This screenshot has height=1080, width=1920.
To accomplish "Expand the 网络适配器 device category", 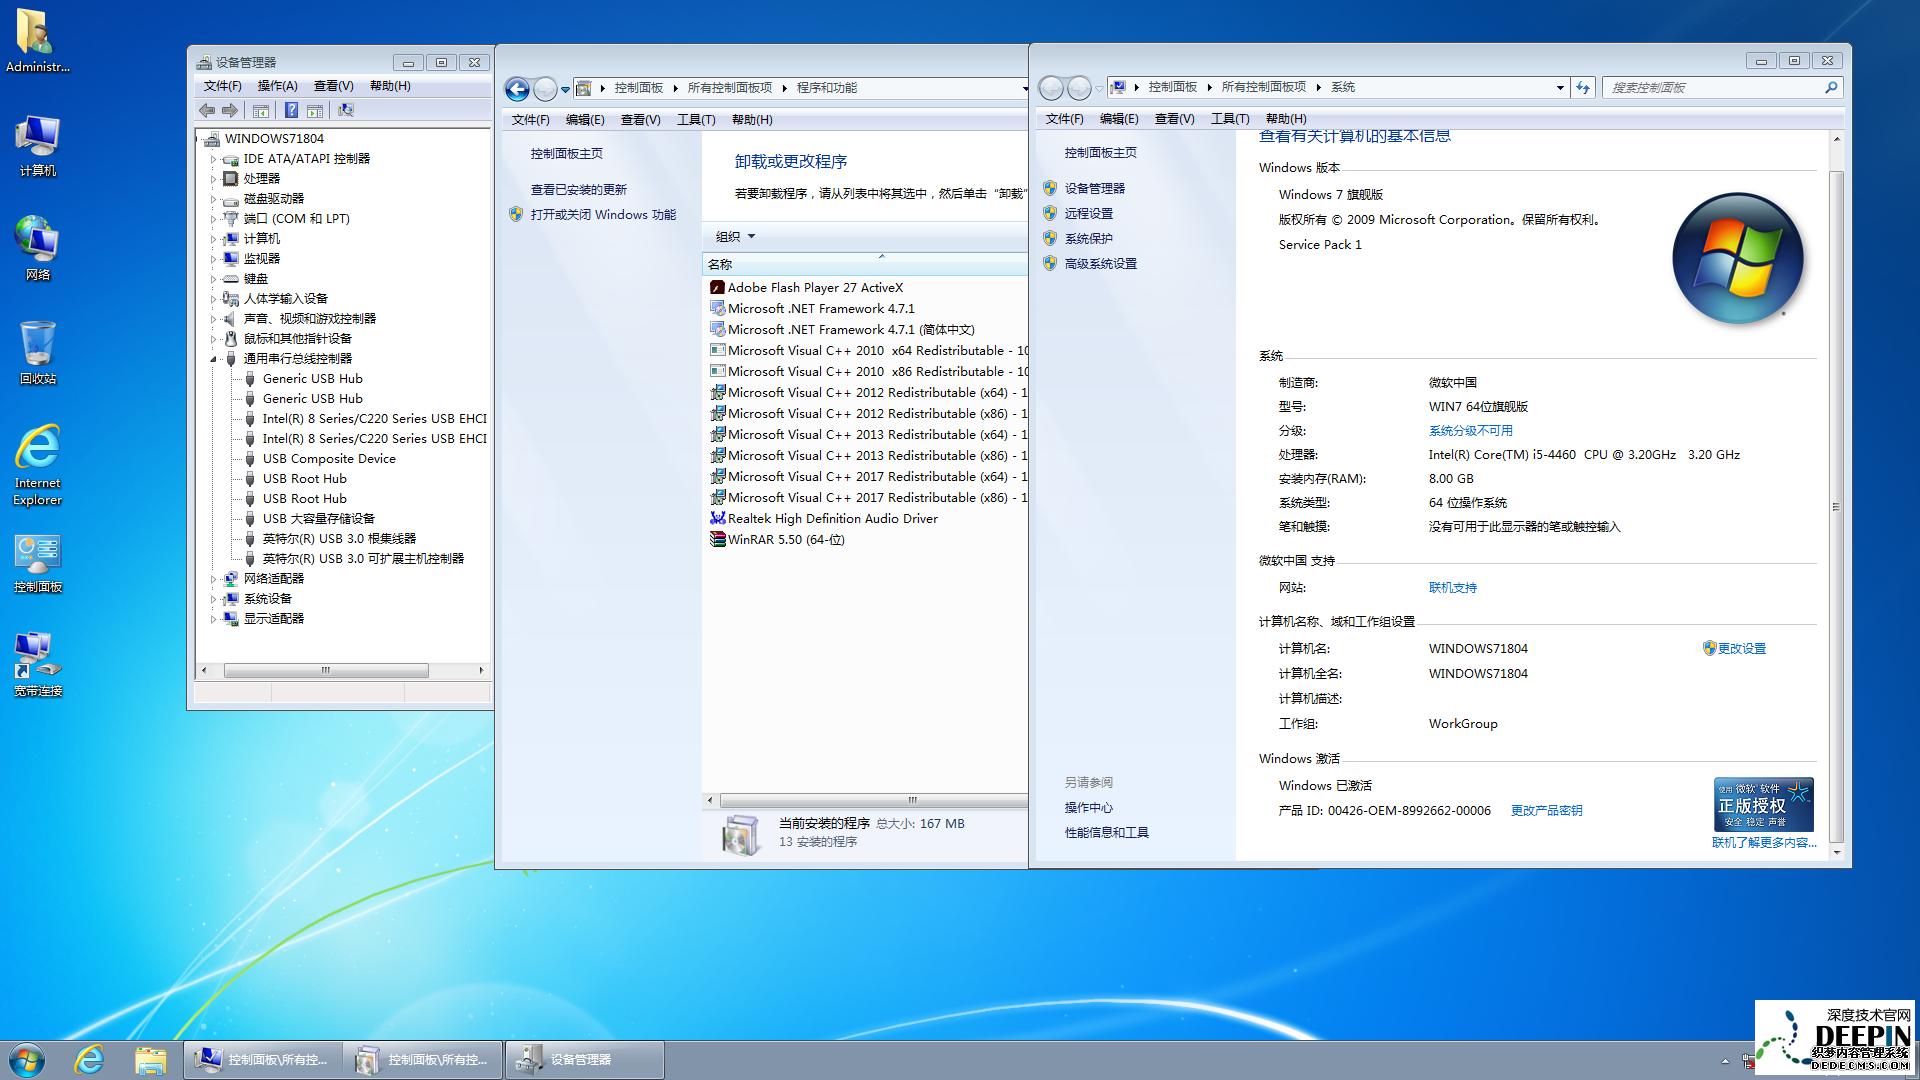I will click(215, 578).
